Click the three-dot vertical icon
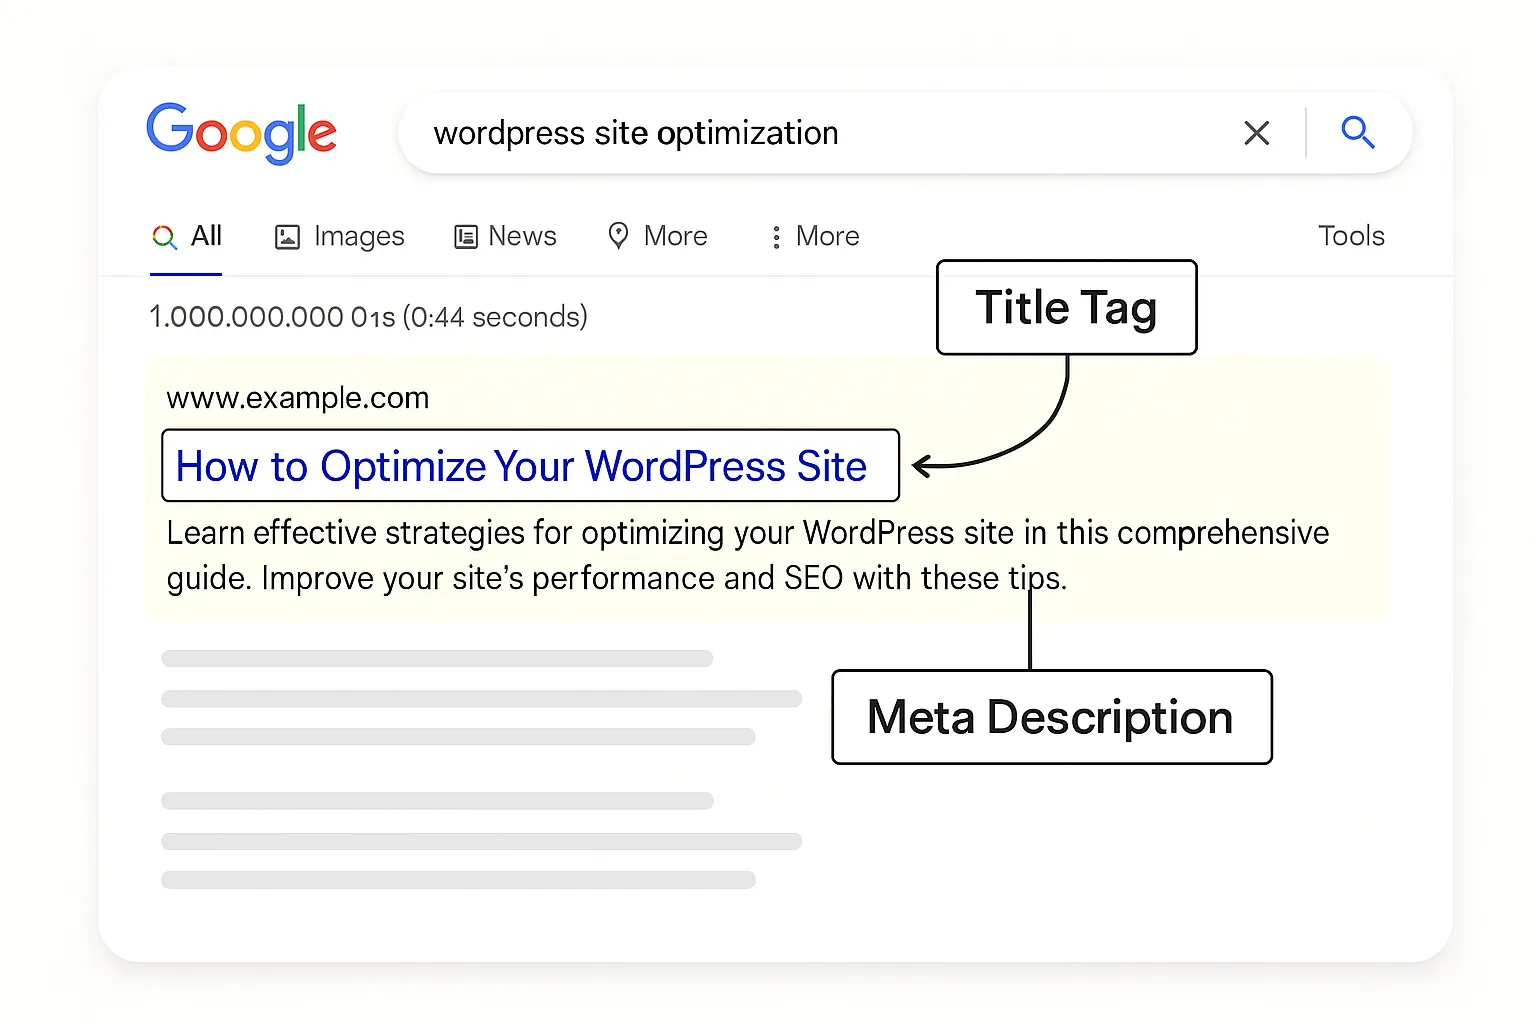This screenshot has width=1536, height=1024. (x=776, y=237)
